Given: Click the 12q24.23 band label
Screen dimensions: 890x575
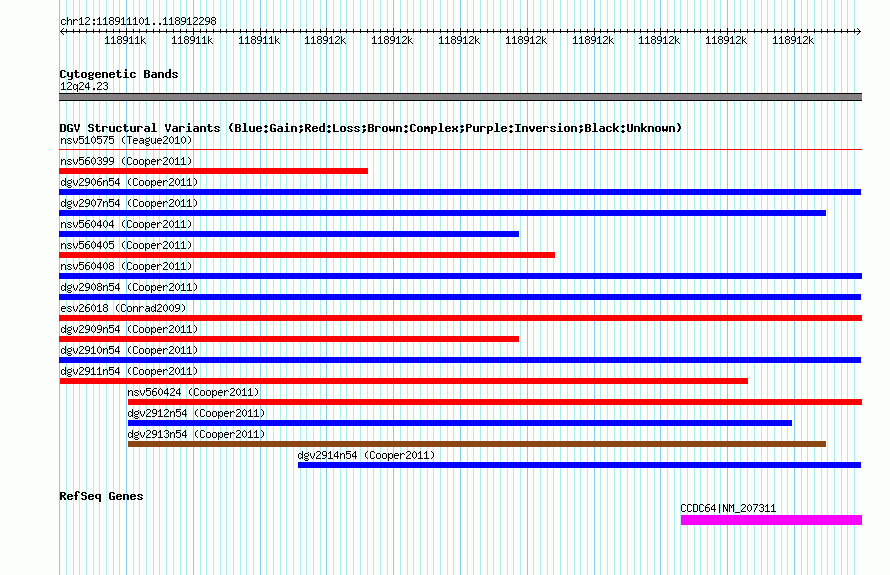Looking at the screenshot, I should pos(84,86).
